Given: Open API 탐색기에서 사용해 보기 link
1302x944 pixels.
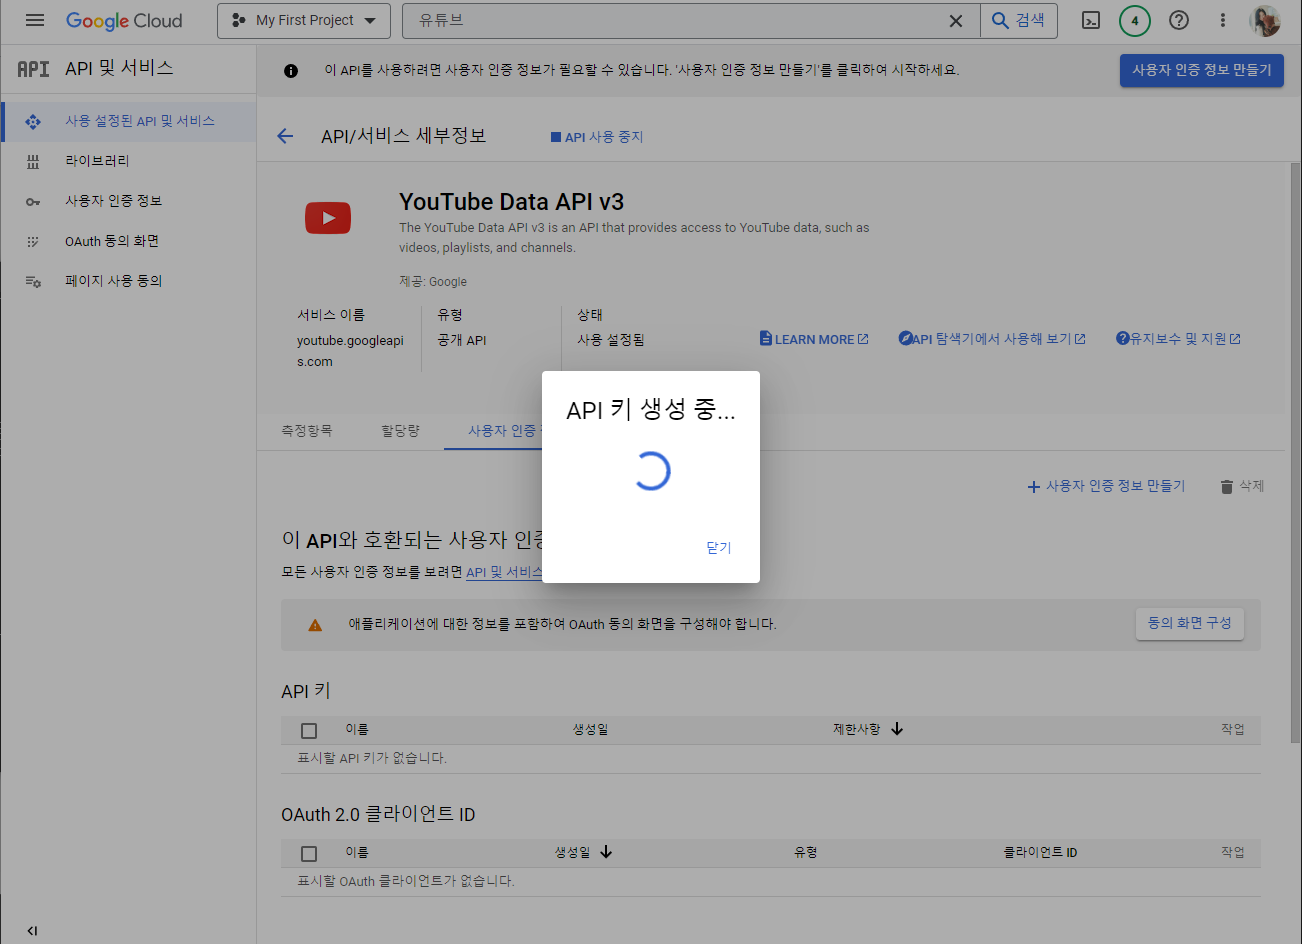Looking at the screenshot, I should [x=992, y=339].
